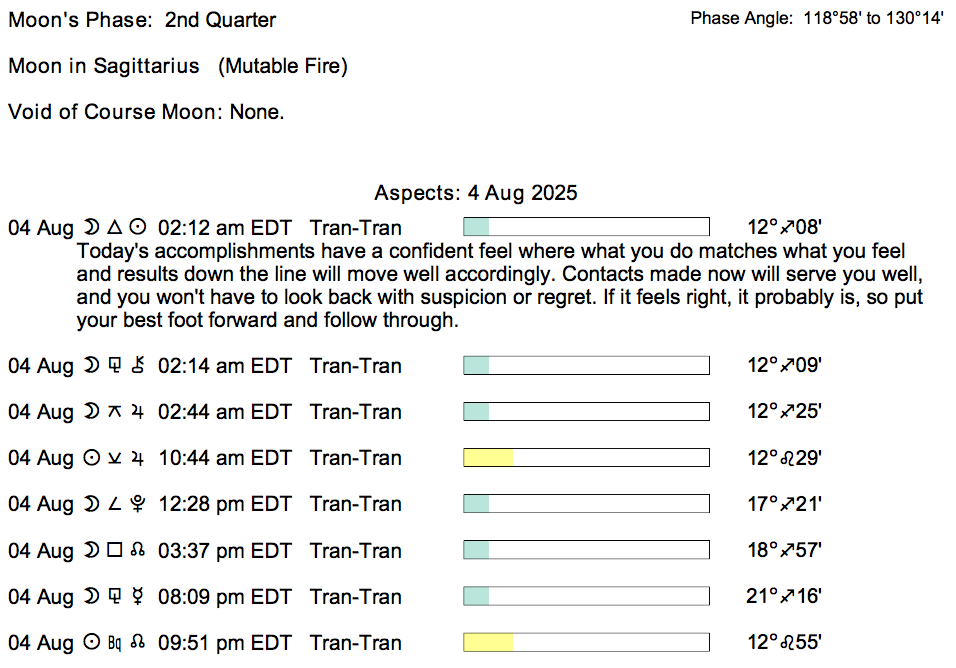Click the Moon trine Sun aspect glyphs

coord(115,227)
